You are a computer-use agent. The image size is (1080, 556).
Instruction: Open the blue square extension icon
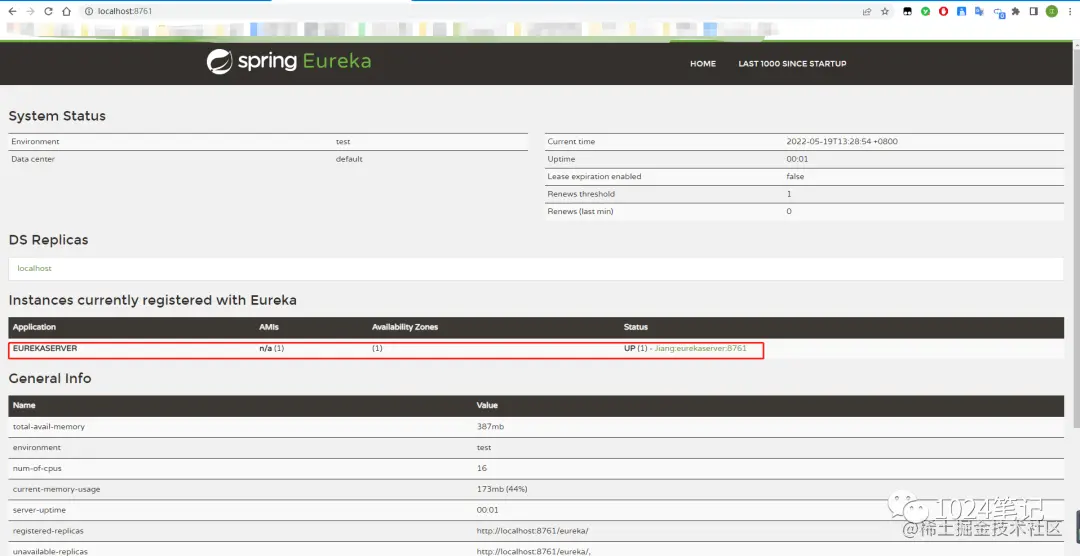[x=962, y=12]
